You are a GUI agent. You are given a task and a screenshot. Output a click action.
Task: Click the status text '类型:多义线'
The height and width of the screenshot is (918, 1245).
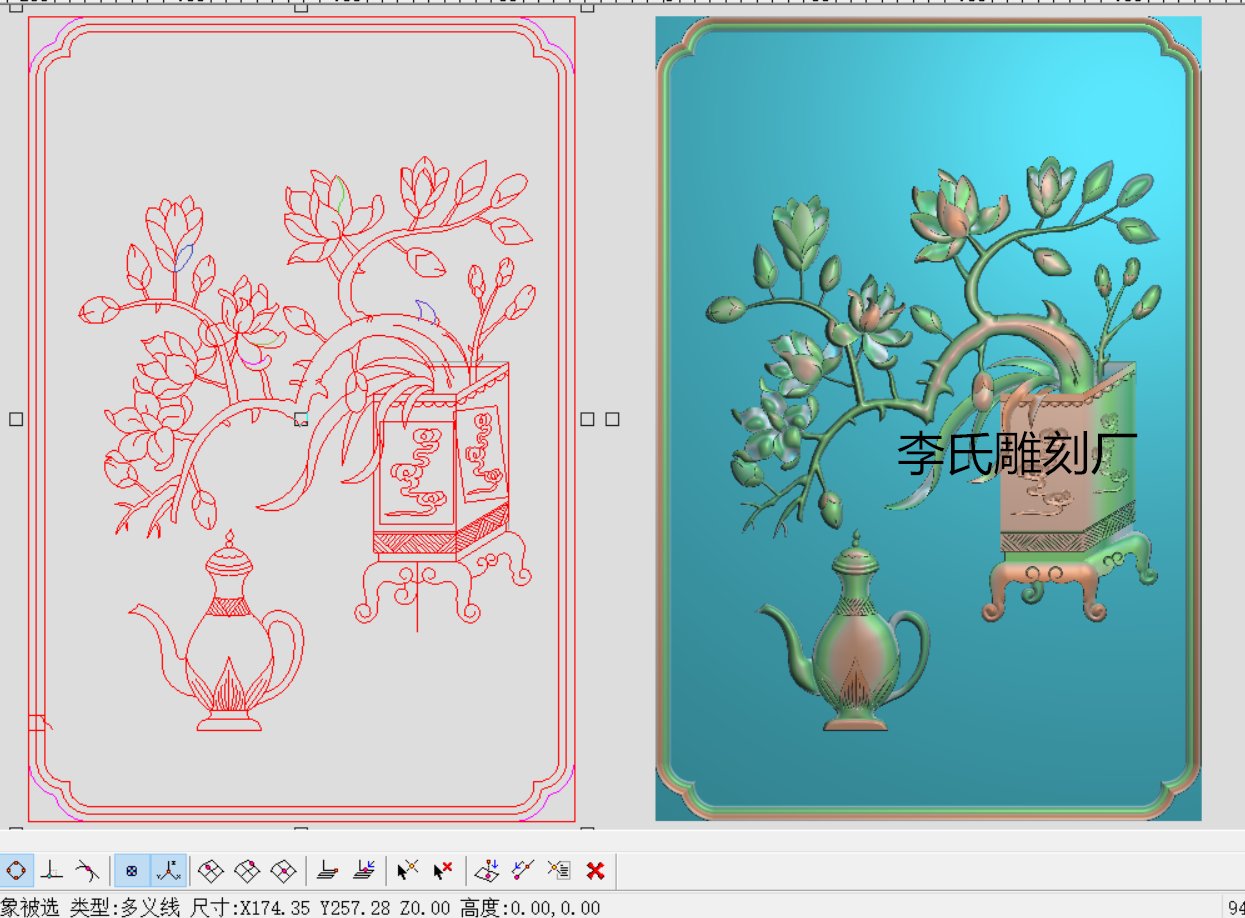[x=125, y=907]
